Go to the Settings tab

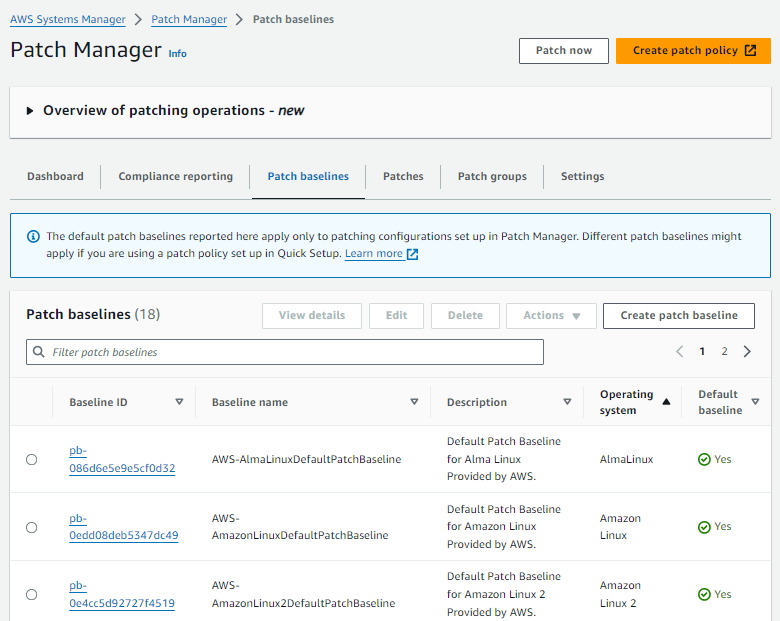583,176
